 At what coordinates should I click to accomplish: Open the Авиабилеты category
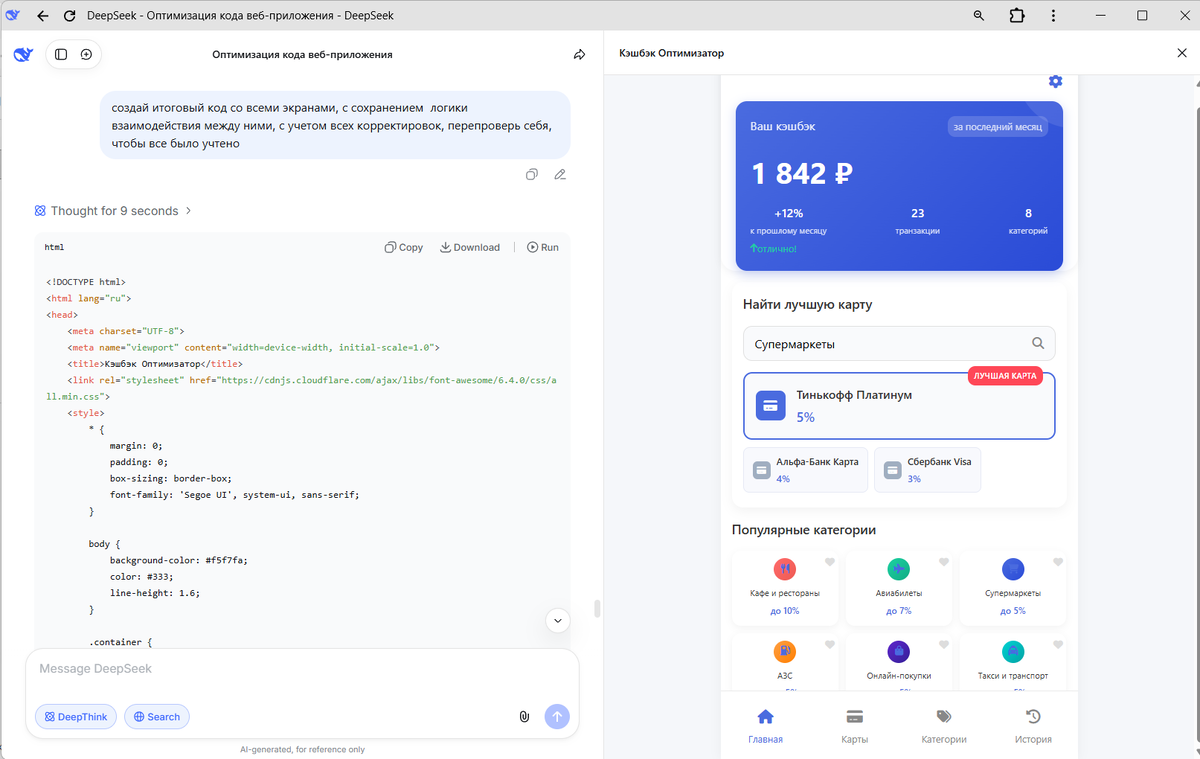tap(899, 587)
